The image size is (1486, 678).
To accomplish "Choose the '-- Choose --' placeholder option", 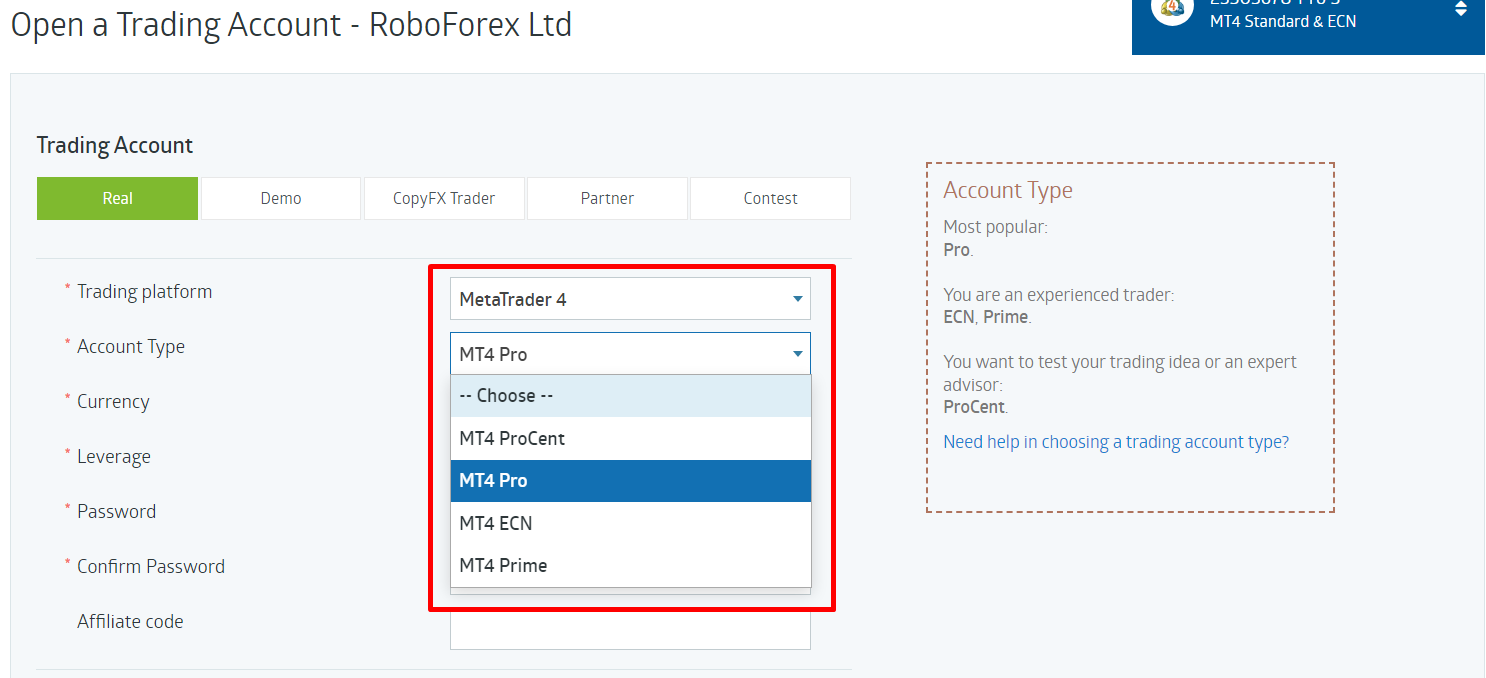I will 630,396.
